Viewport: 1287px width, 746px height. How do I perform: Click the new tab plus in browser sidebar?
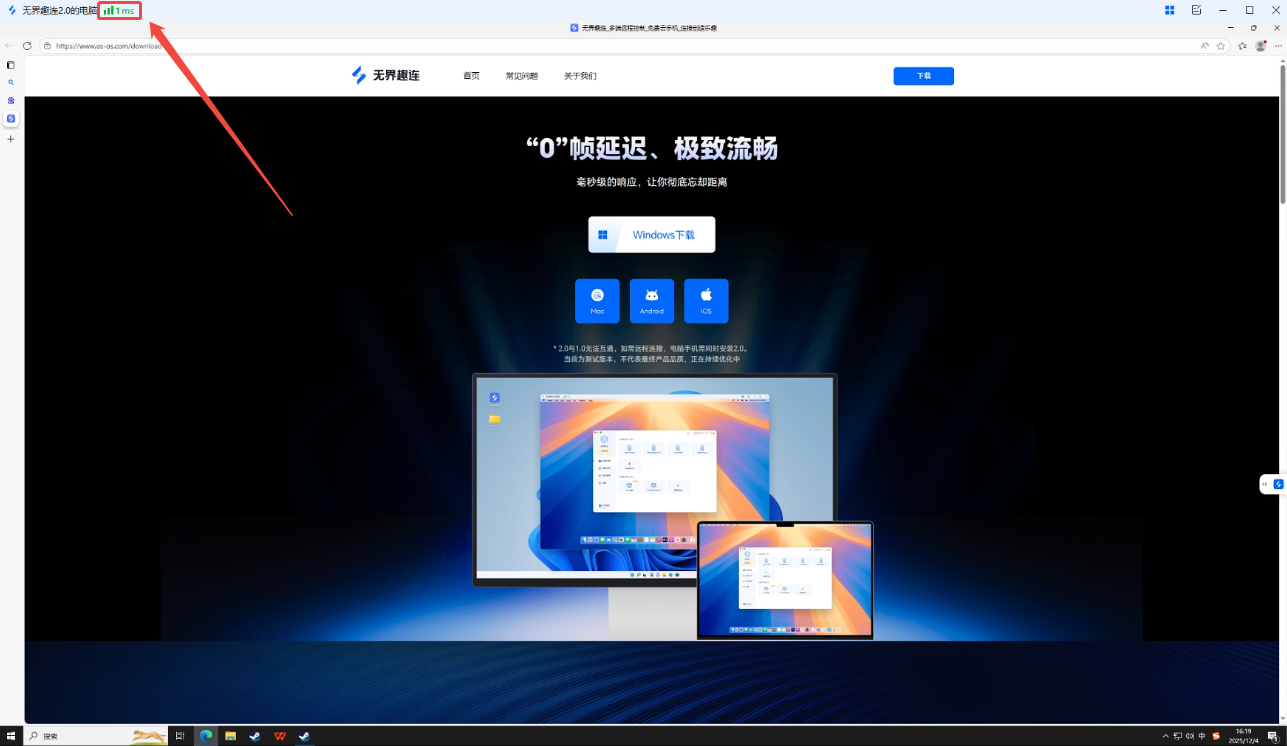[11, 140]
